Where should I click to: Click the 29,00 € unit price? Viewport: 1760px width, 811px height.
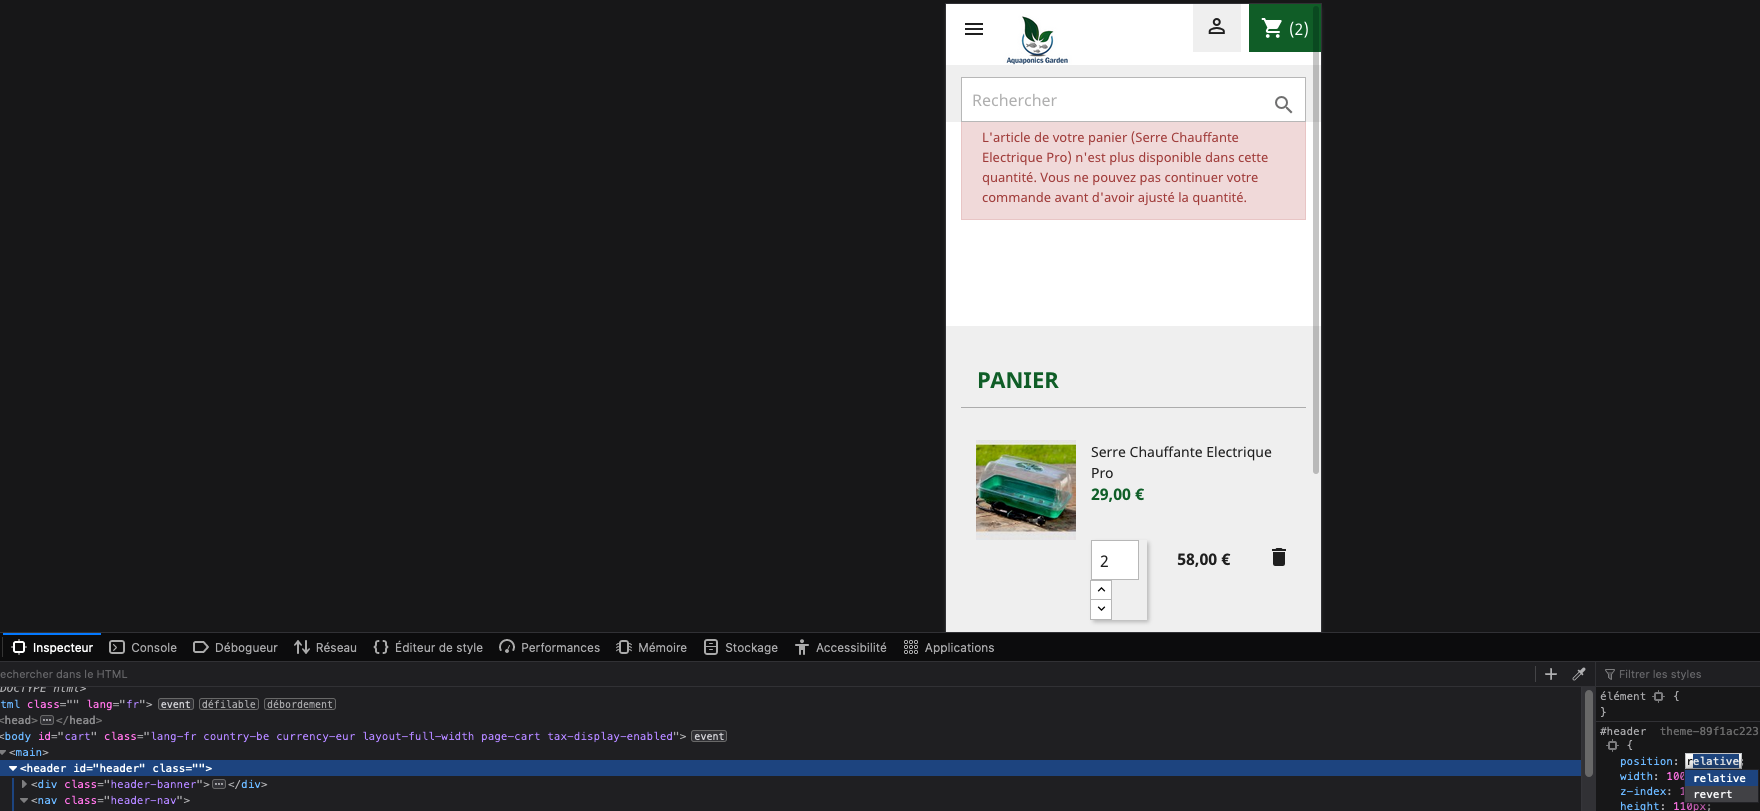pyautogui.click(x=1117, y=494)
